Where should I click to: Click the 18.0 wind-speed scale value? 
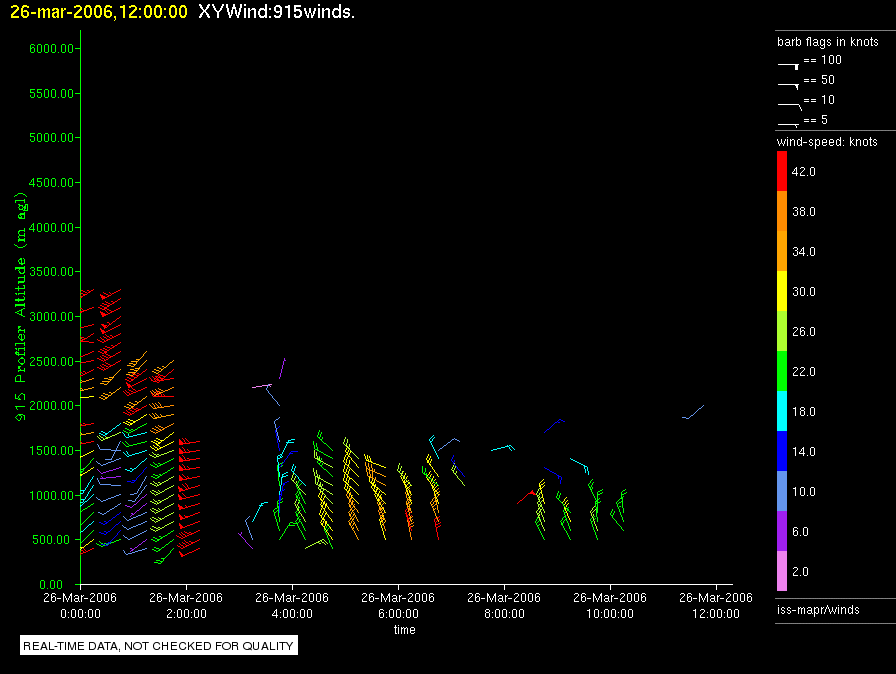pyautogui.click(x=803, y=412)
